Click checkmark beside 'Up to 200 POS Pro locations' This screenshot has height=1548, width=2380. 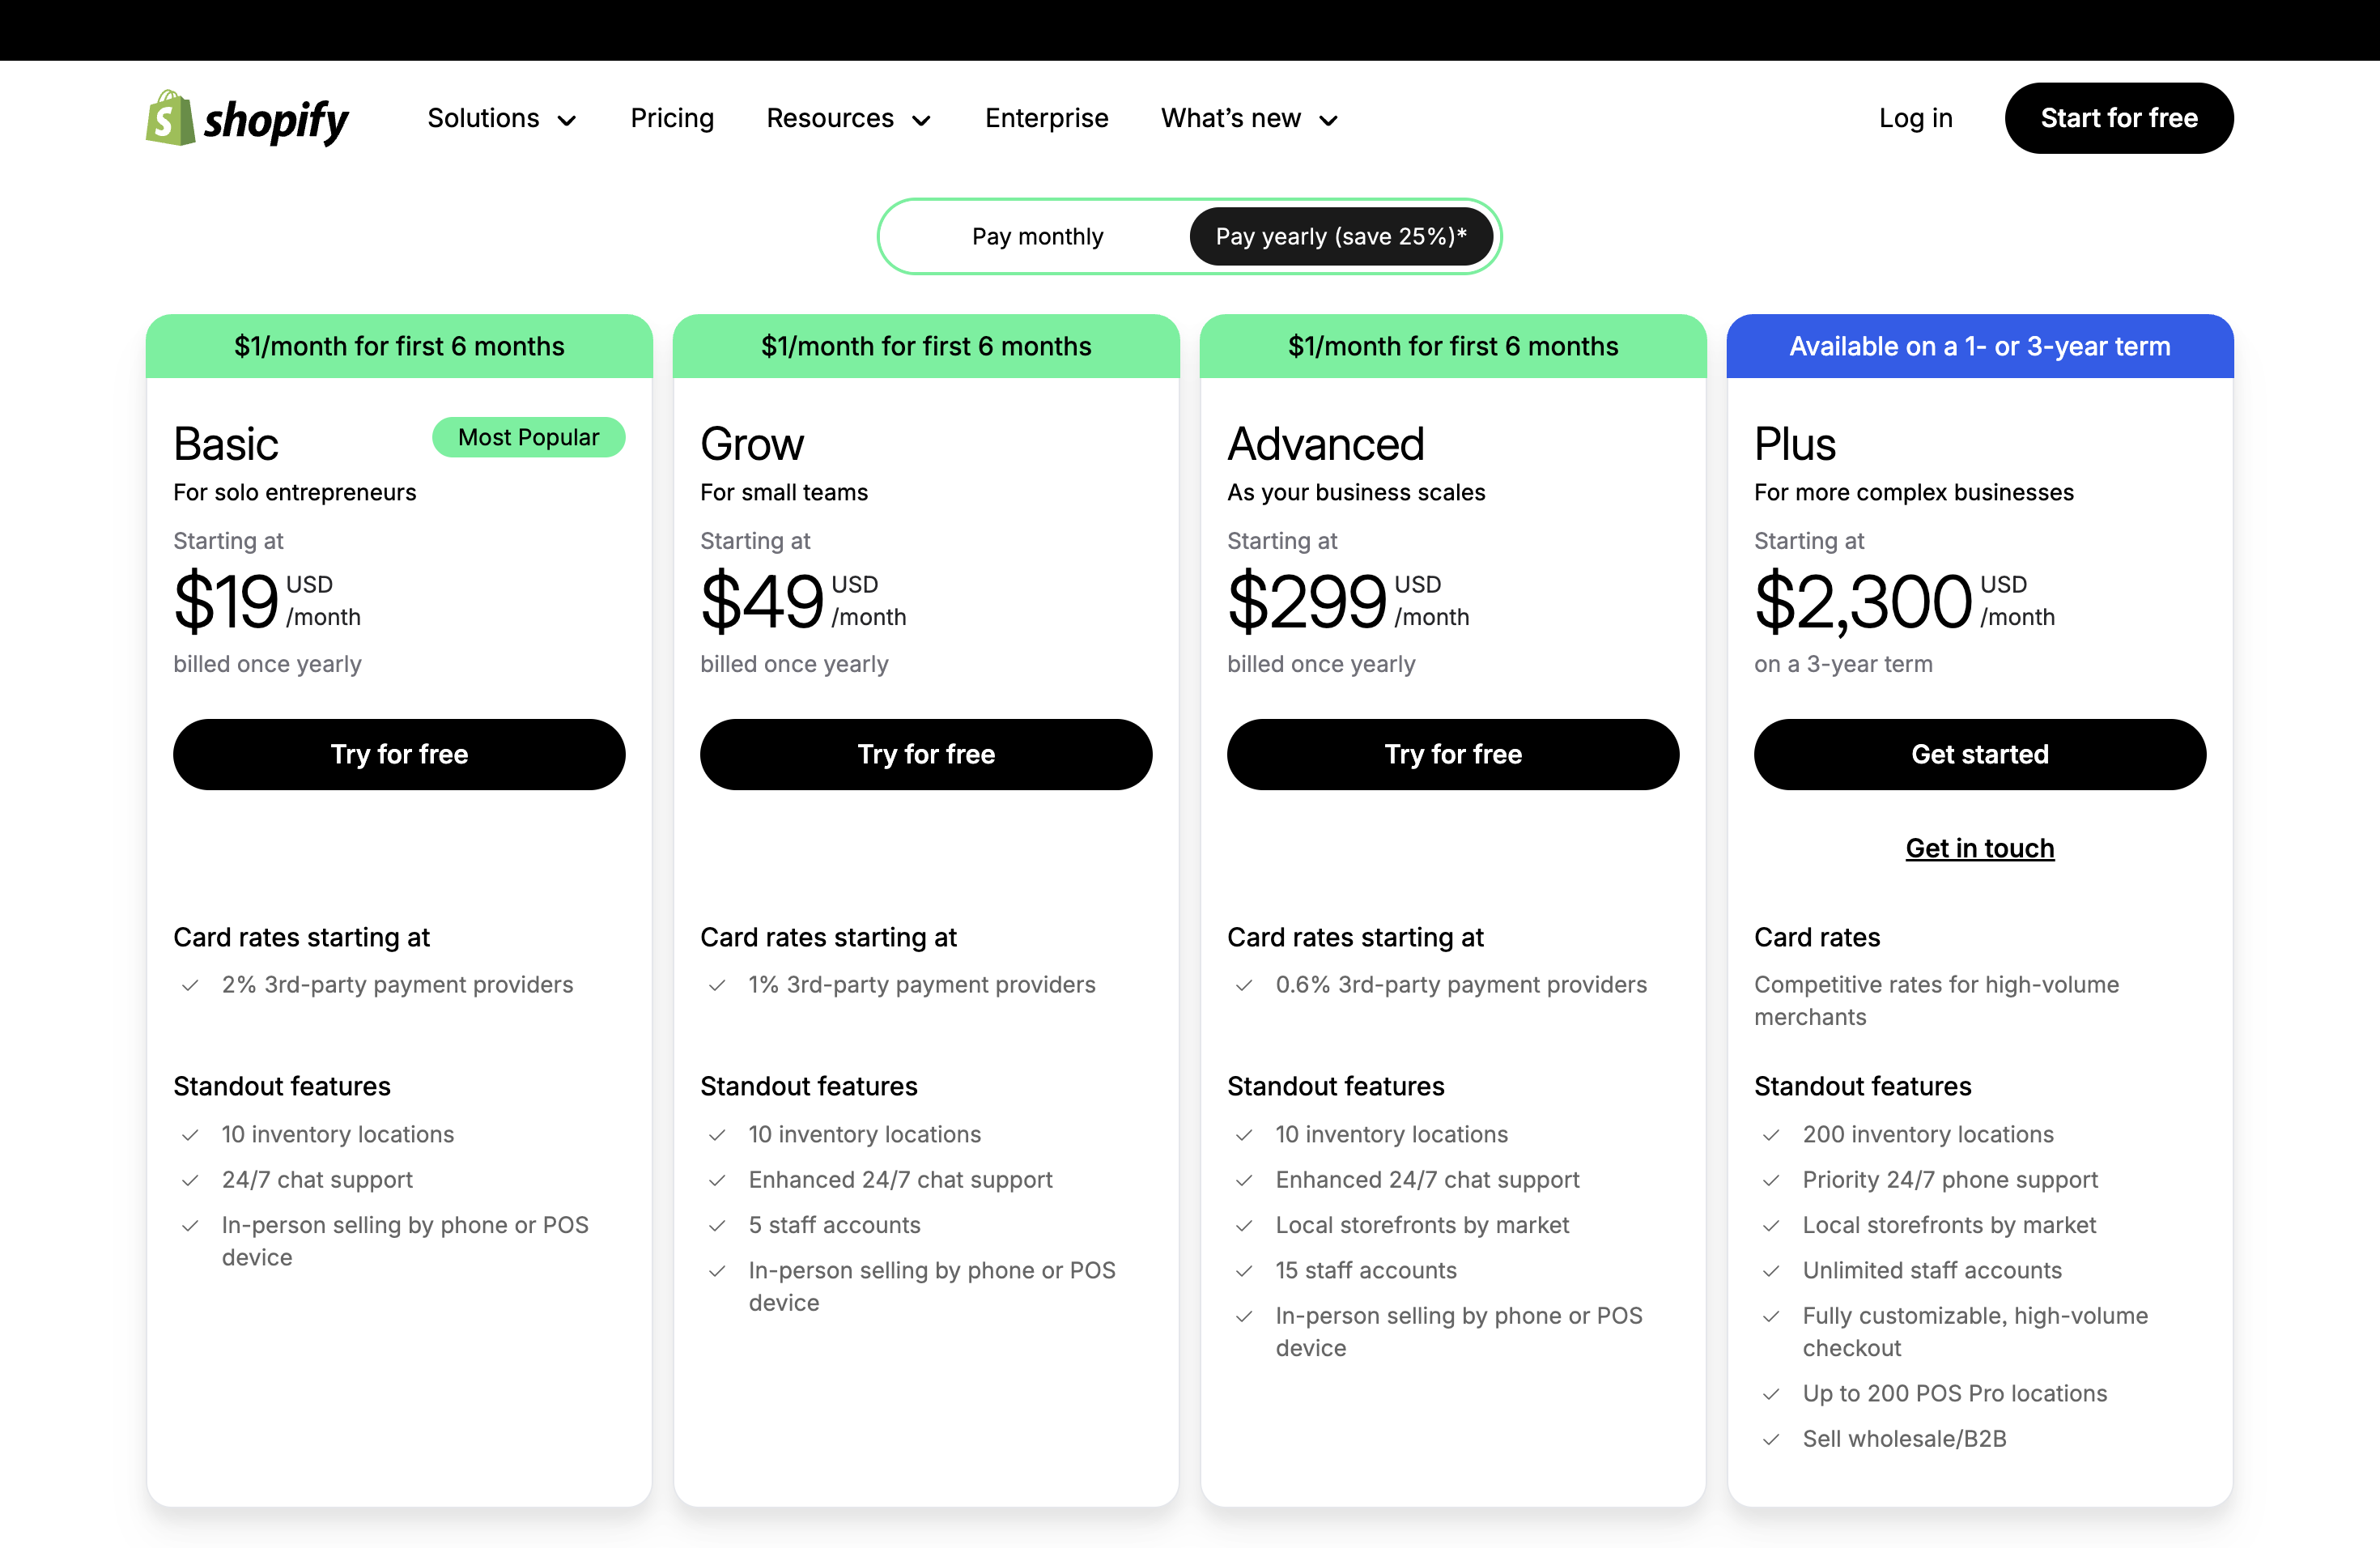point(1771,1394)
